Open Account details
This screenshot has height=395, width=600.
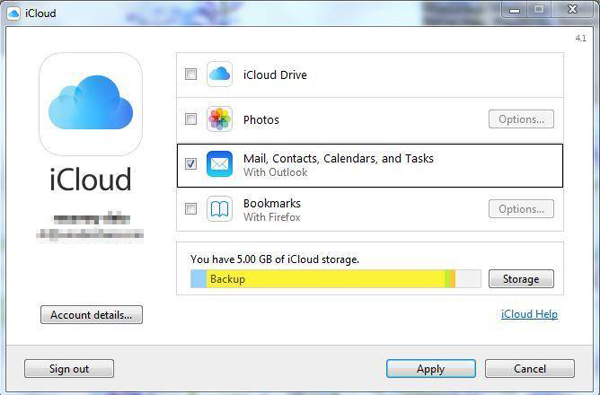pos(91,315)
